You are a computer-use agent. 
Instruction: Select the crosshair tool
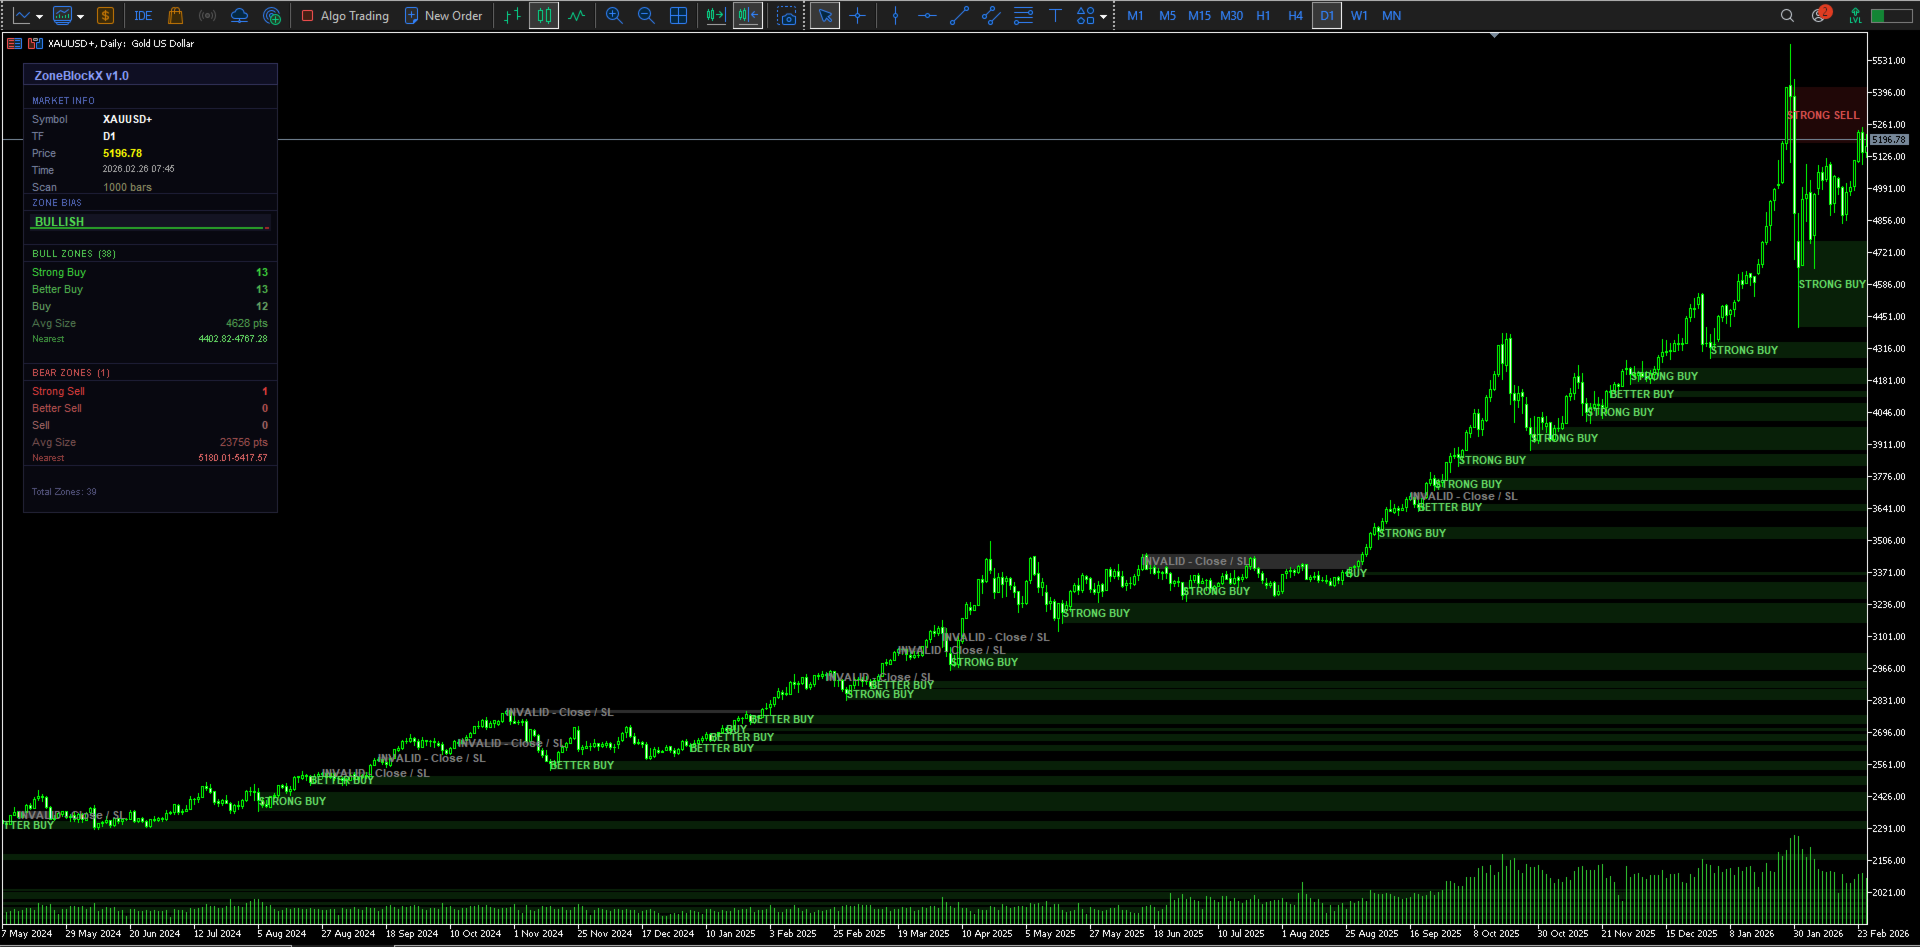tap(857, 16)
